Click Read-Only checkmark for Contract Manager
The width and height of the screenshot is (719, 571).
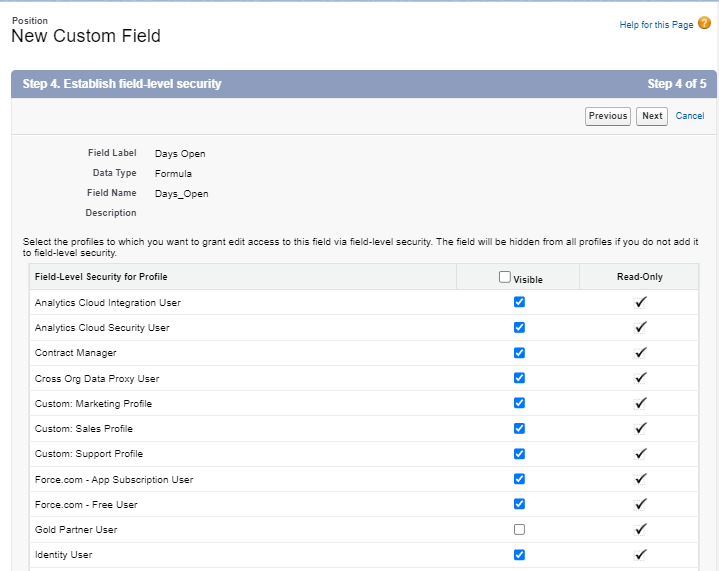(641, 352)
